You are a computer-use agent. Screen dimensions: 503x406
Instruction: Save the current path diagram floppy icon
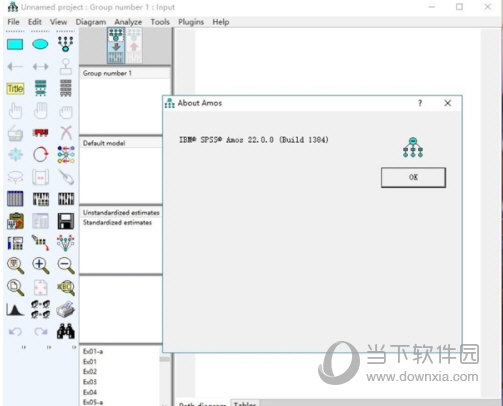coord(66,221)
